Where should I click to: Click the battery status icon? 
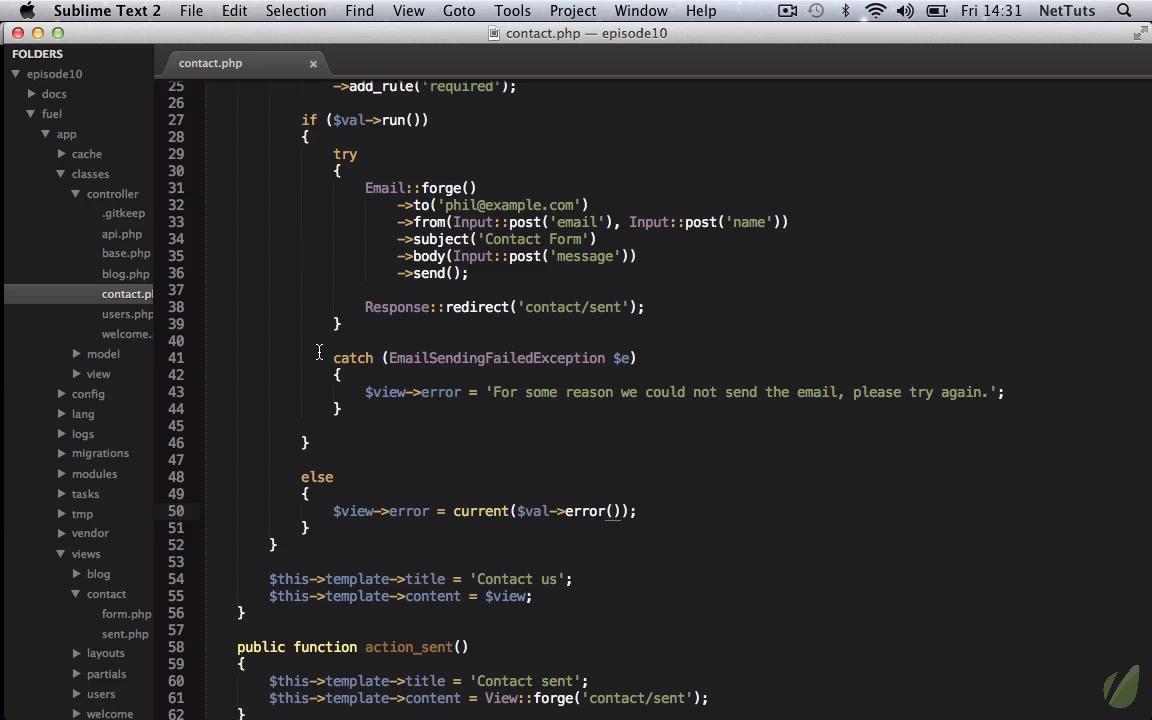pos(937,10)
